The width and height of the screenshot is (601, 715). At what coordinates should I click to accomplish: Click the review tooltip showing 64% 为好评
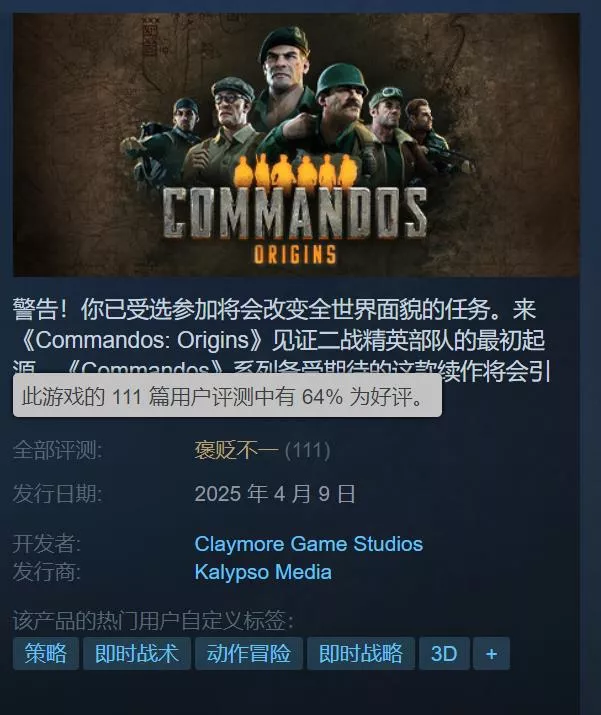tap(227, 395)
